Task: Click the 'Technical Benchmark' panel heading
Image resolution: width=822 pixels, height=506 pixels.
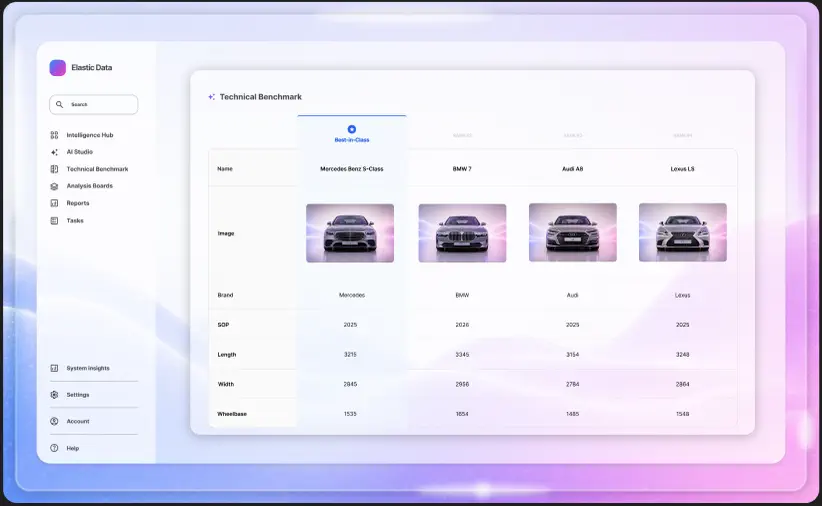Action: 261,97
